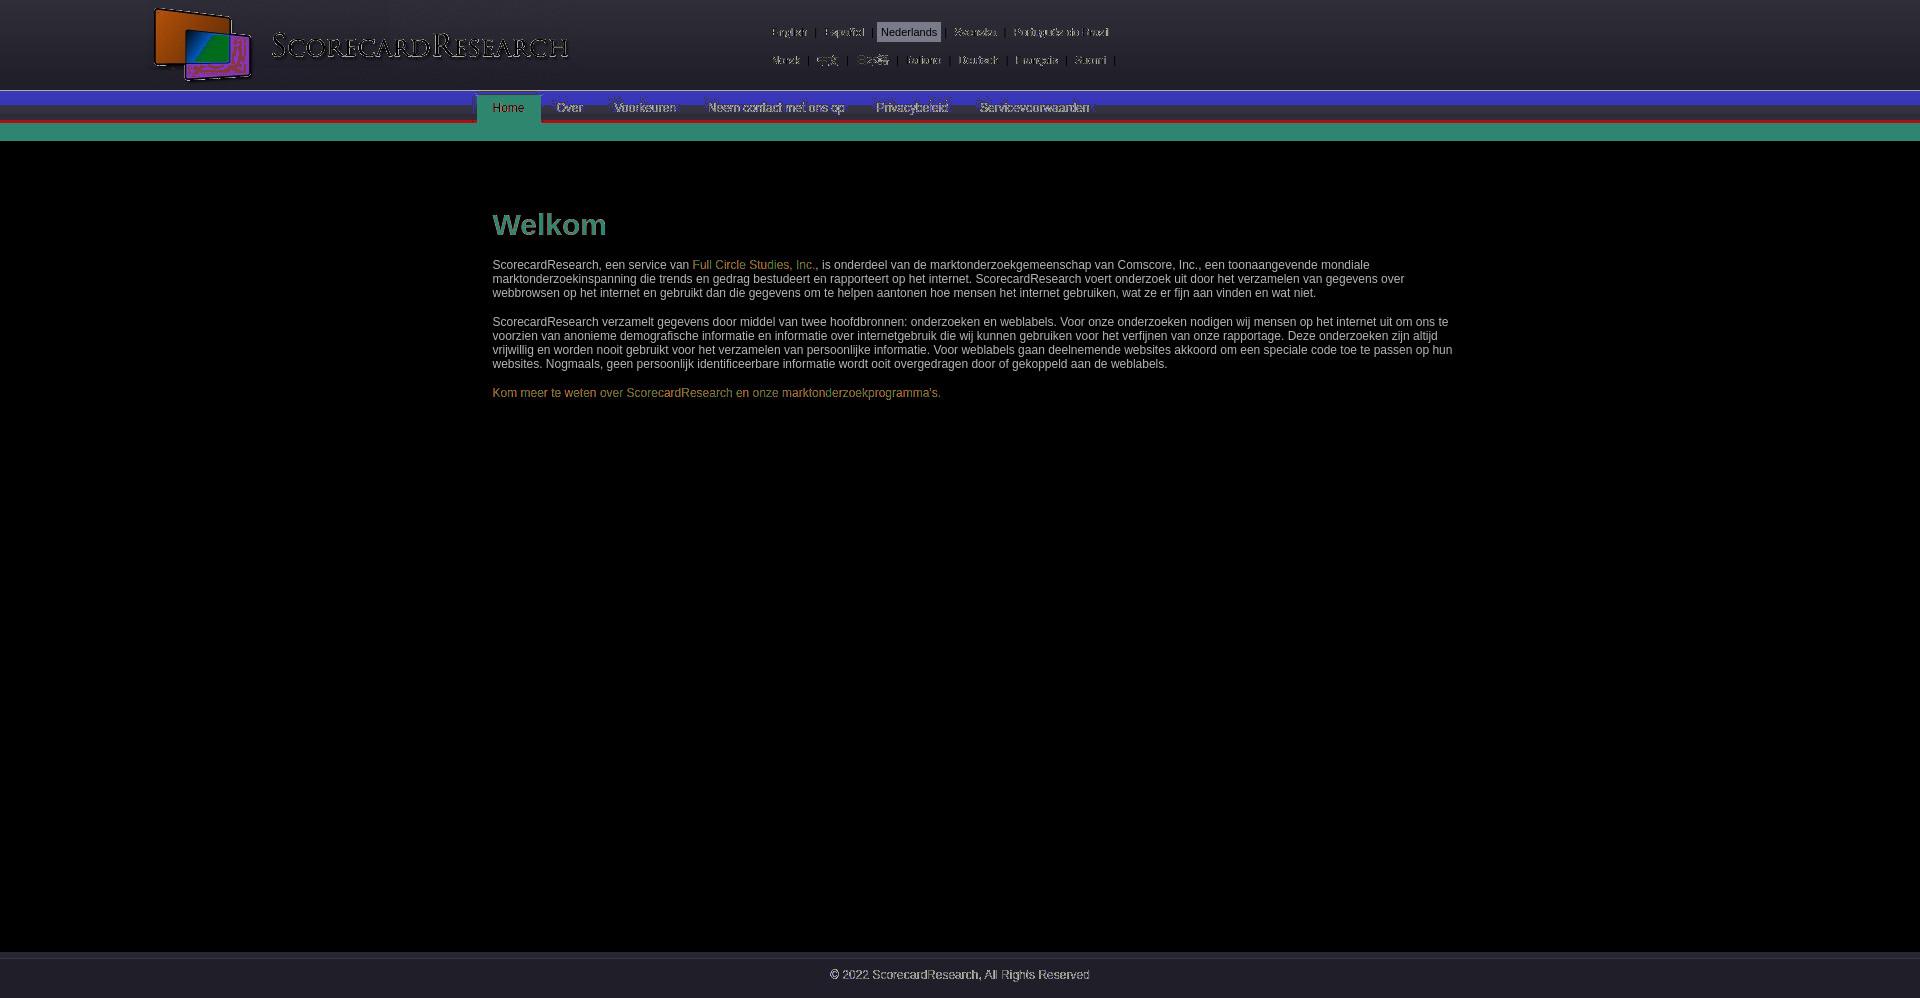Open the Privacybeleid tab
Viewport: 1920px width, 998px height.
click(x=912, y=108)
